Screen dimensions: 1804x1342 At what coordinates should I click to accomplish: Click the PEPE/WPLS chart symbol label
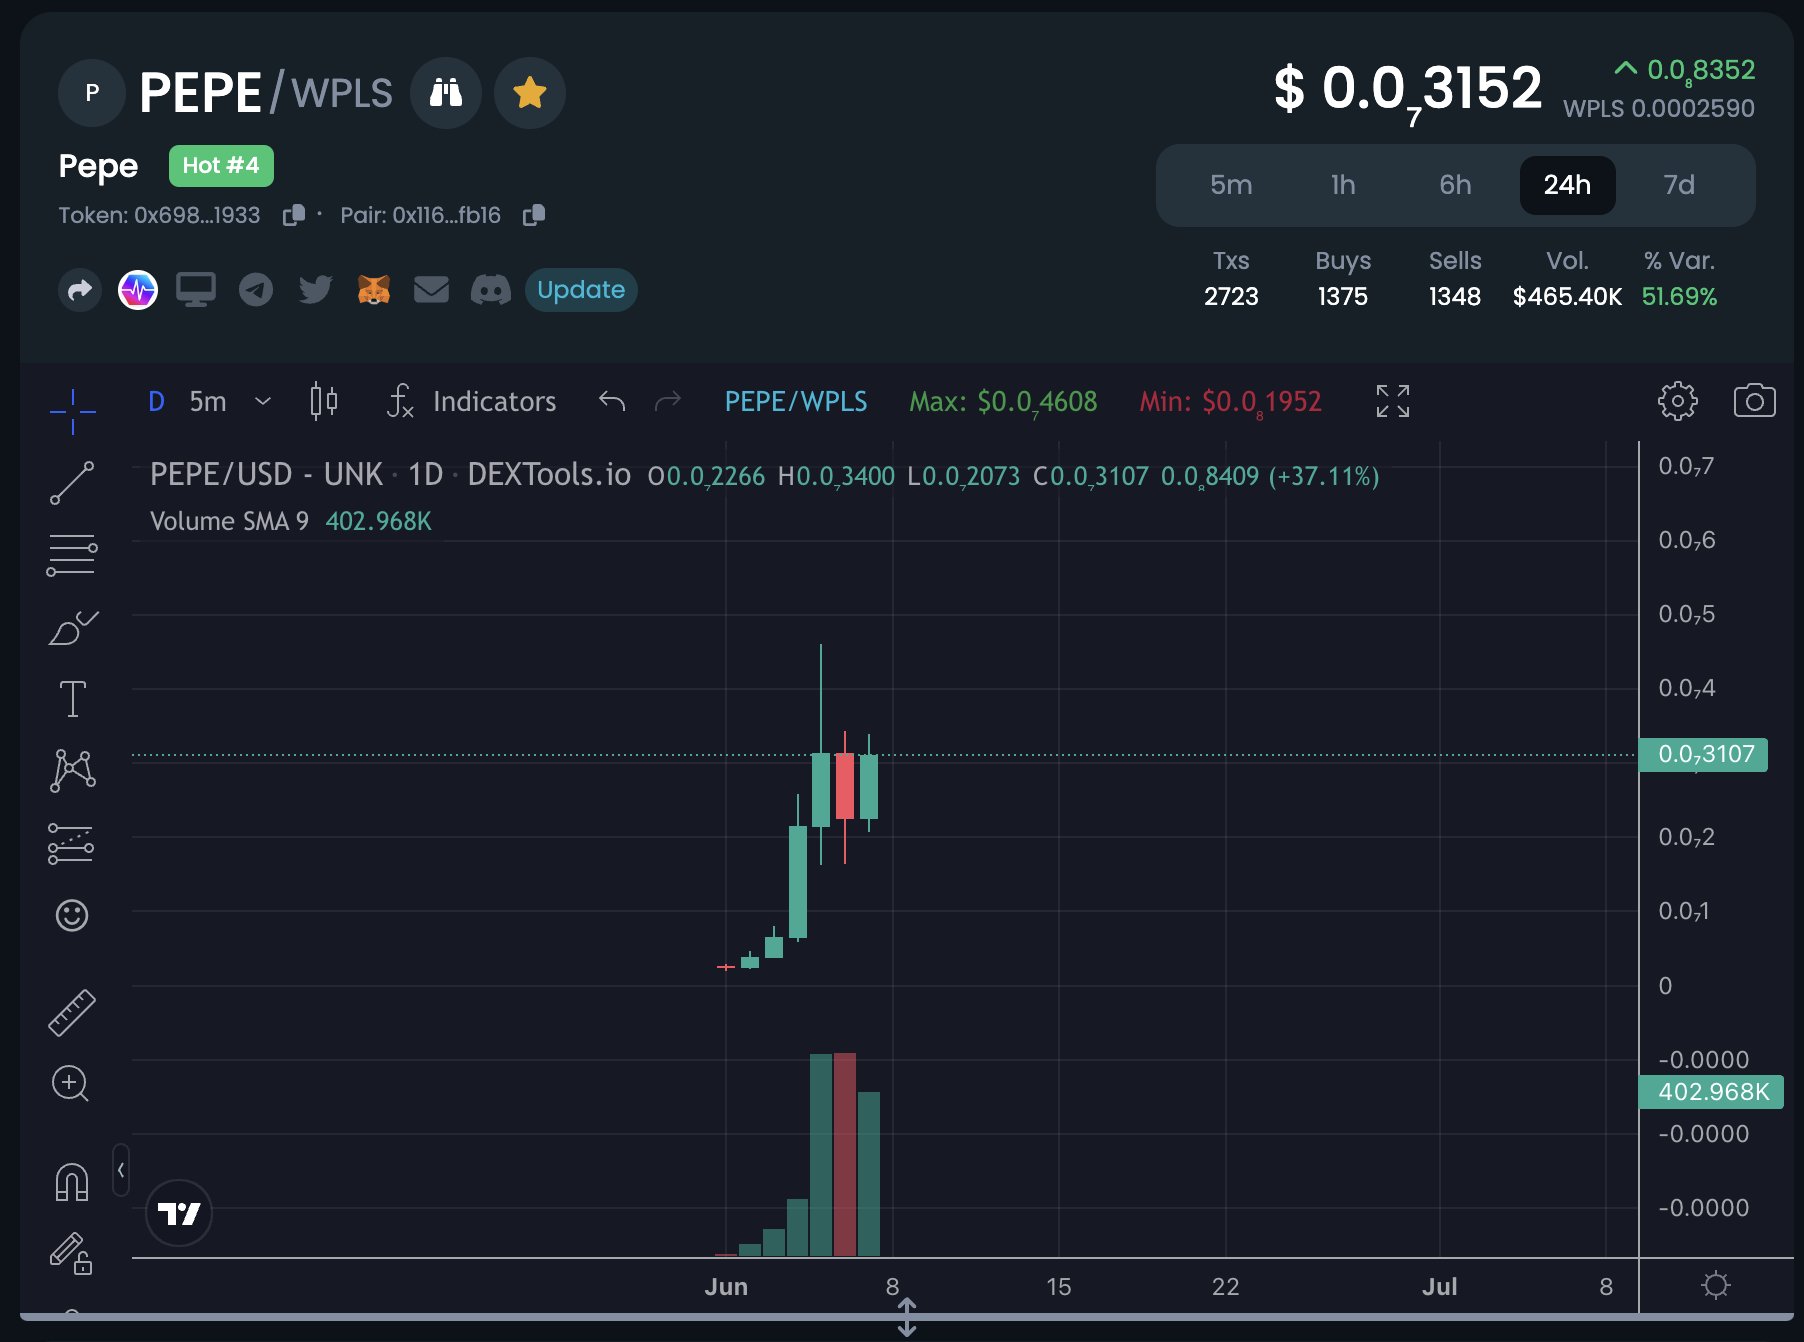(x=796, y=402)
